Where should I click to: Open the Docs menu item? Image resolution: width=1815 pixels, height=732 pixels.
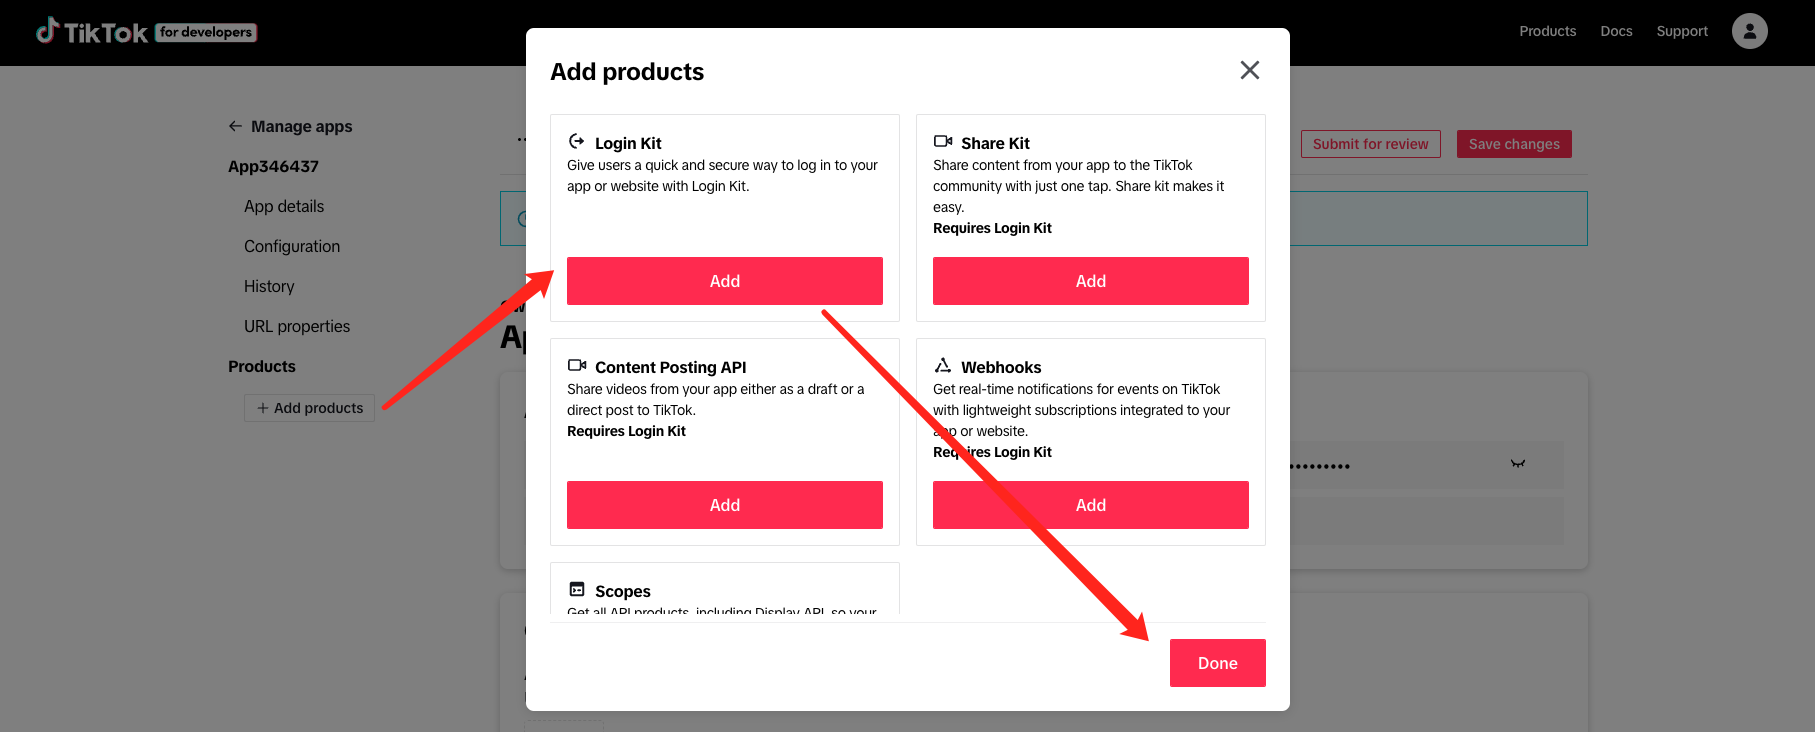[1616, 31]
